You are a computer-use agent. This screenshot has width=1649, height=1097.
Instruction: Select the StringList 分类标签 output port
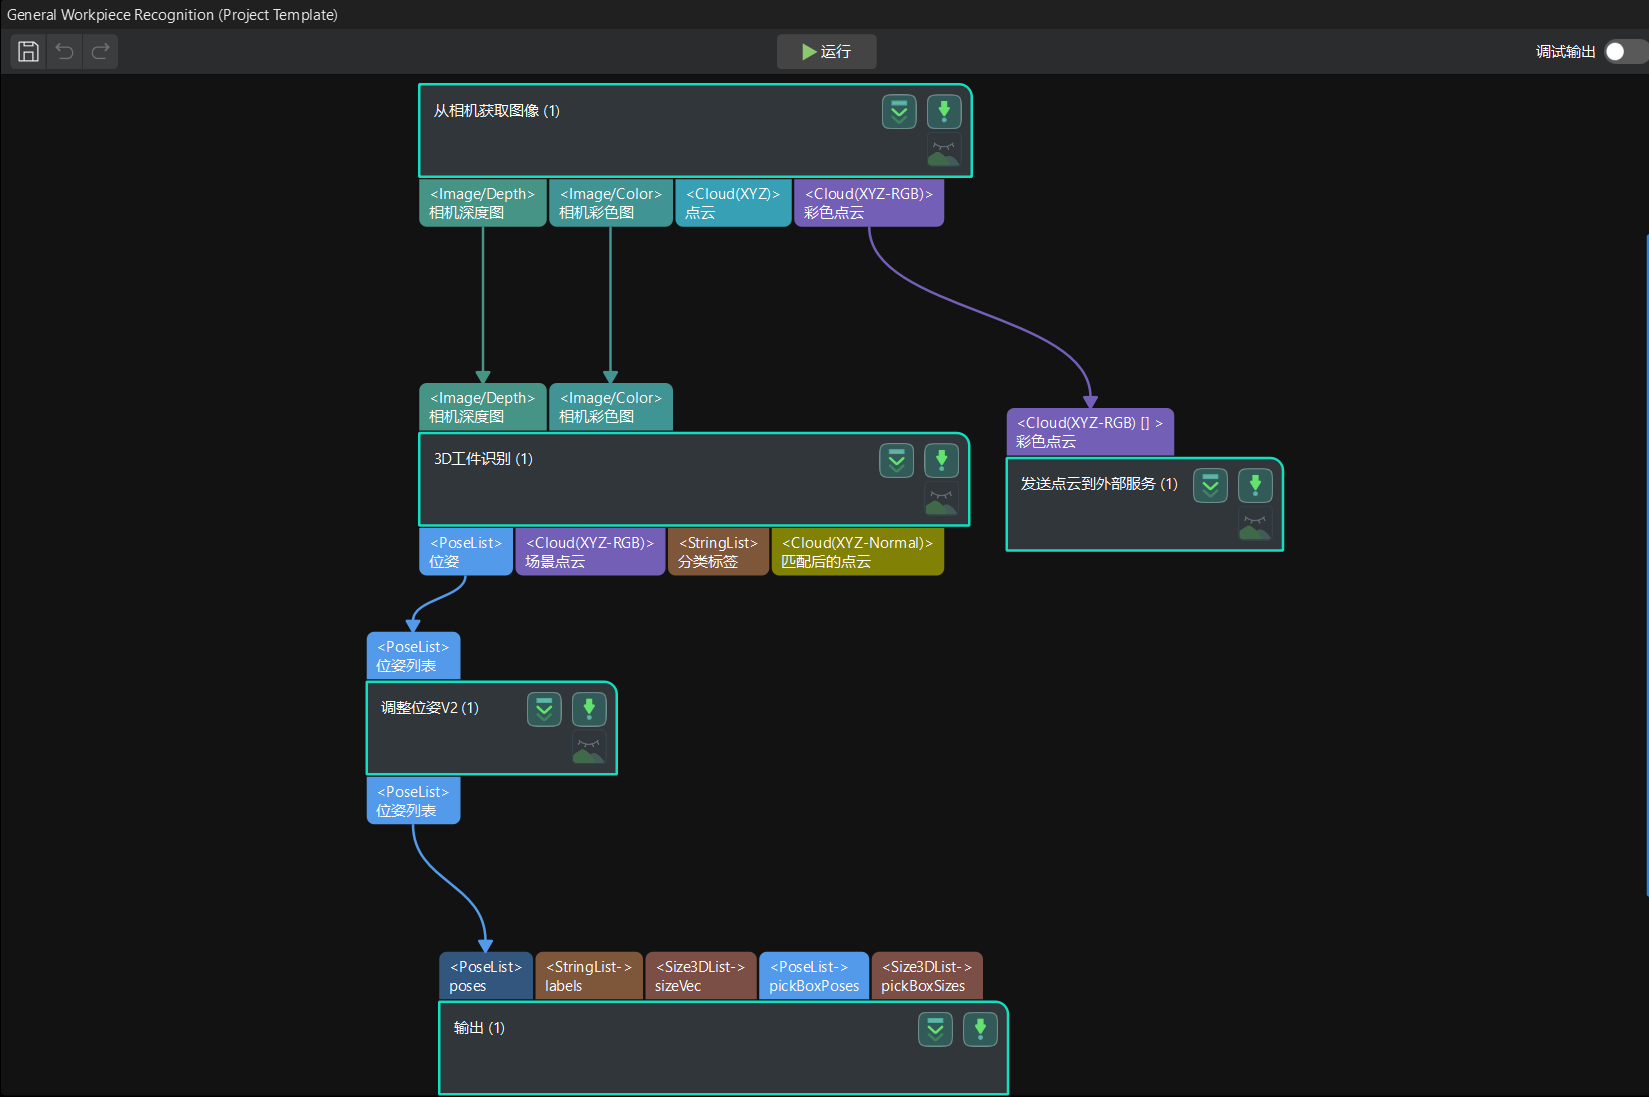click(718, 552)
